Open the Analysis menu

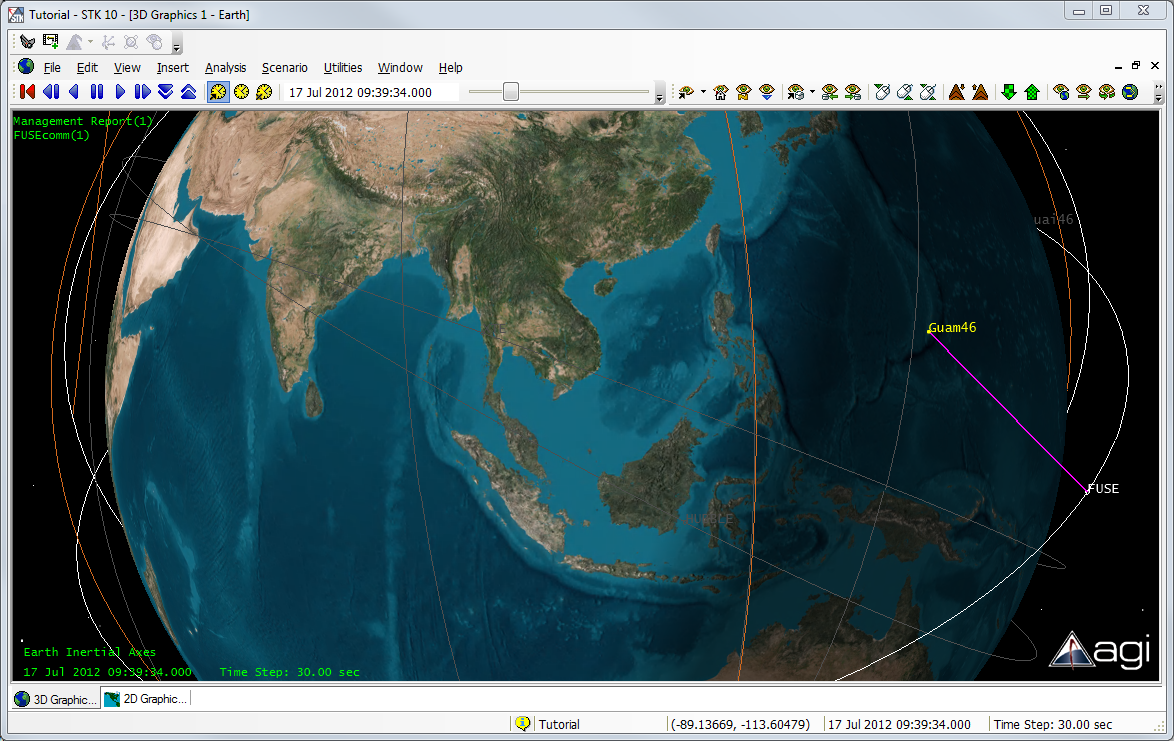[225, 68]
